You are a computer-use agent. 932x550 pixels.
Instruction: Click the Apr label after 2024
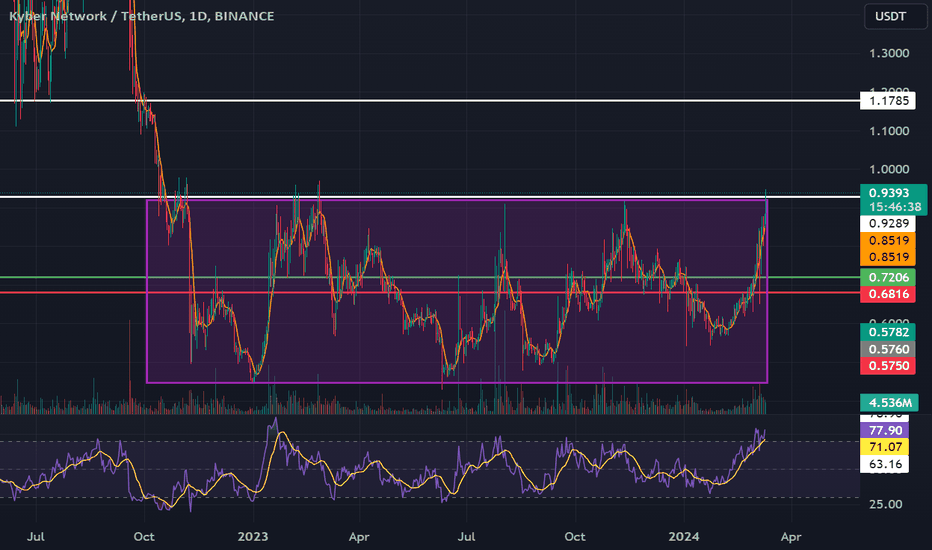[791, 536]
